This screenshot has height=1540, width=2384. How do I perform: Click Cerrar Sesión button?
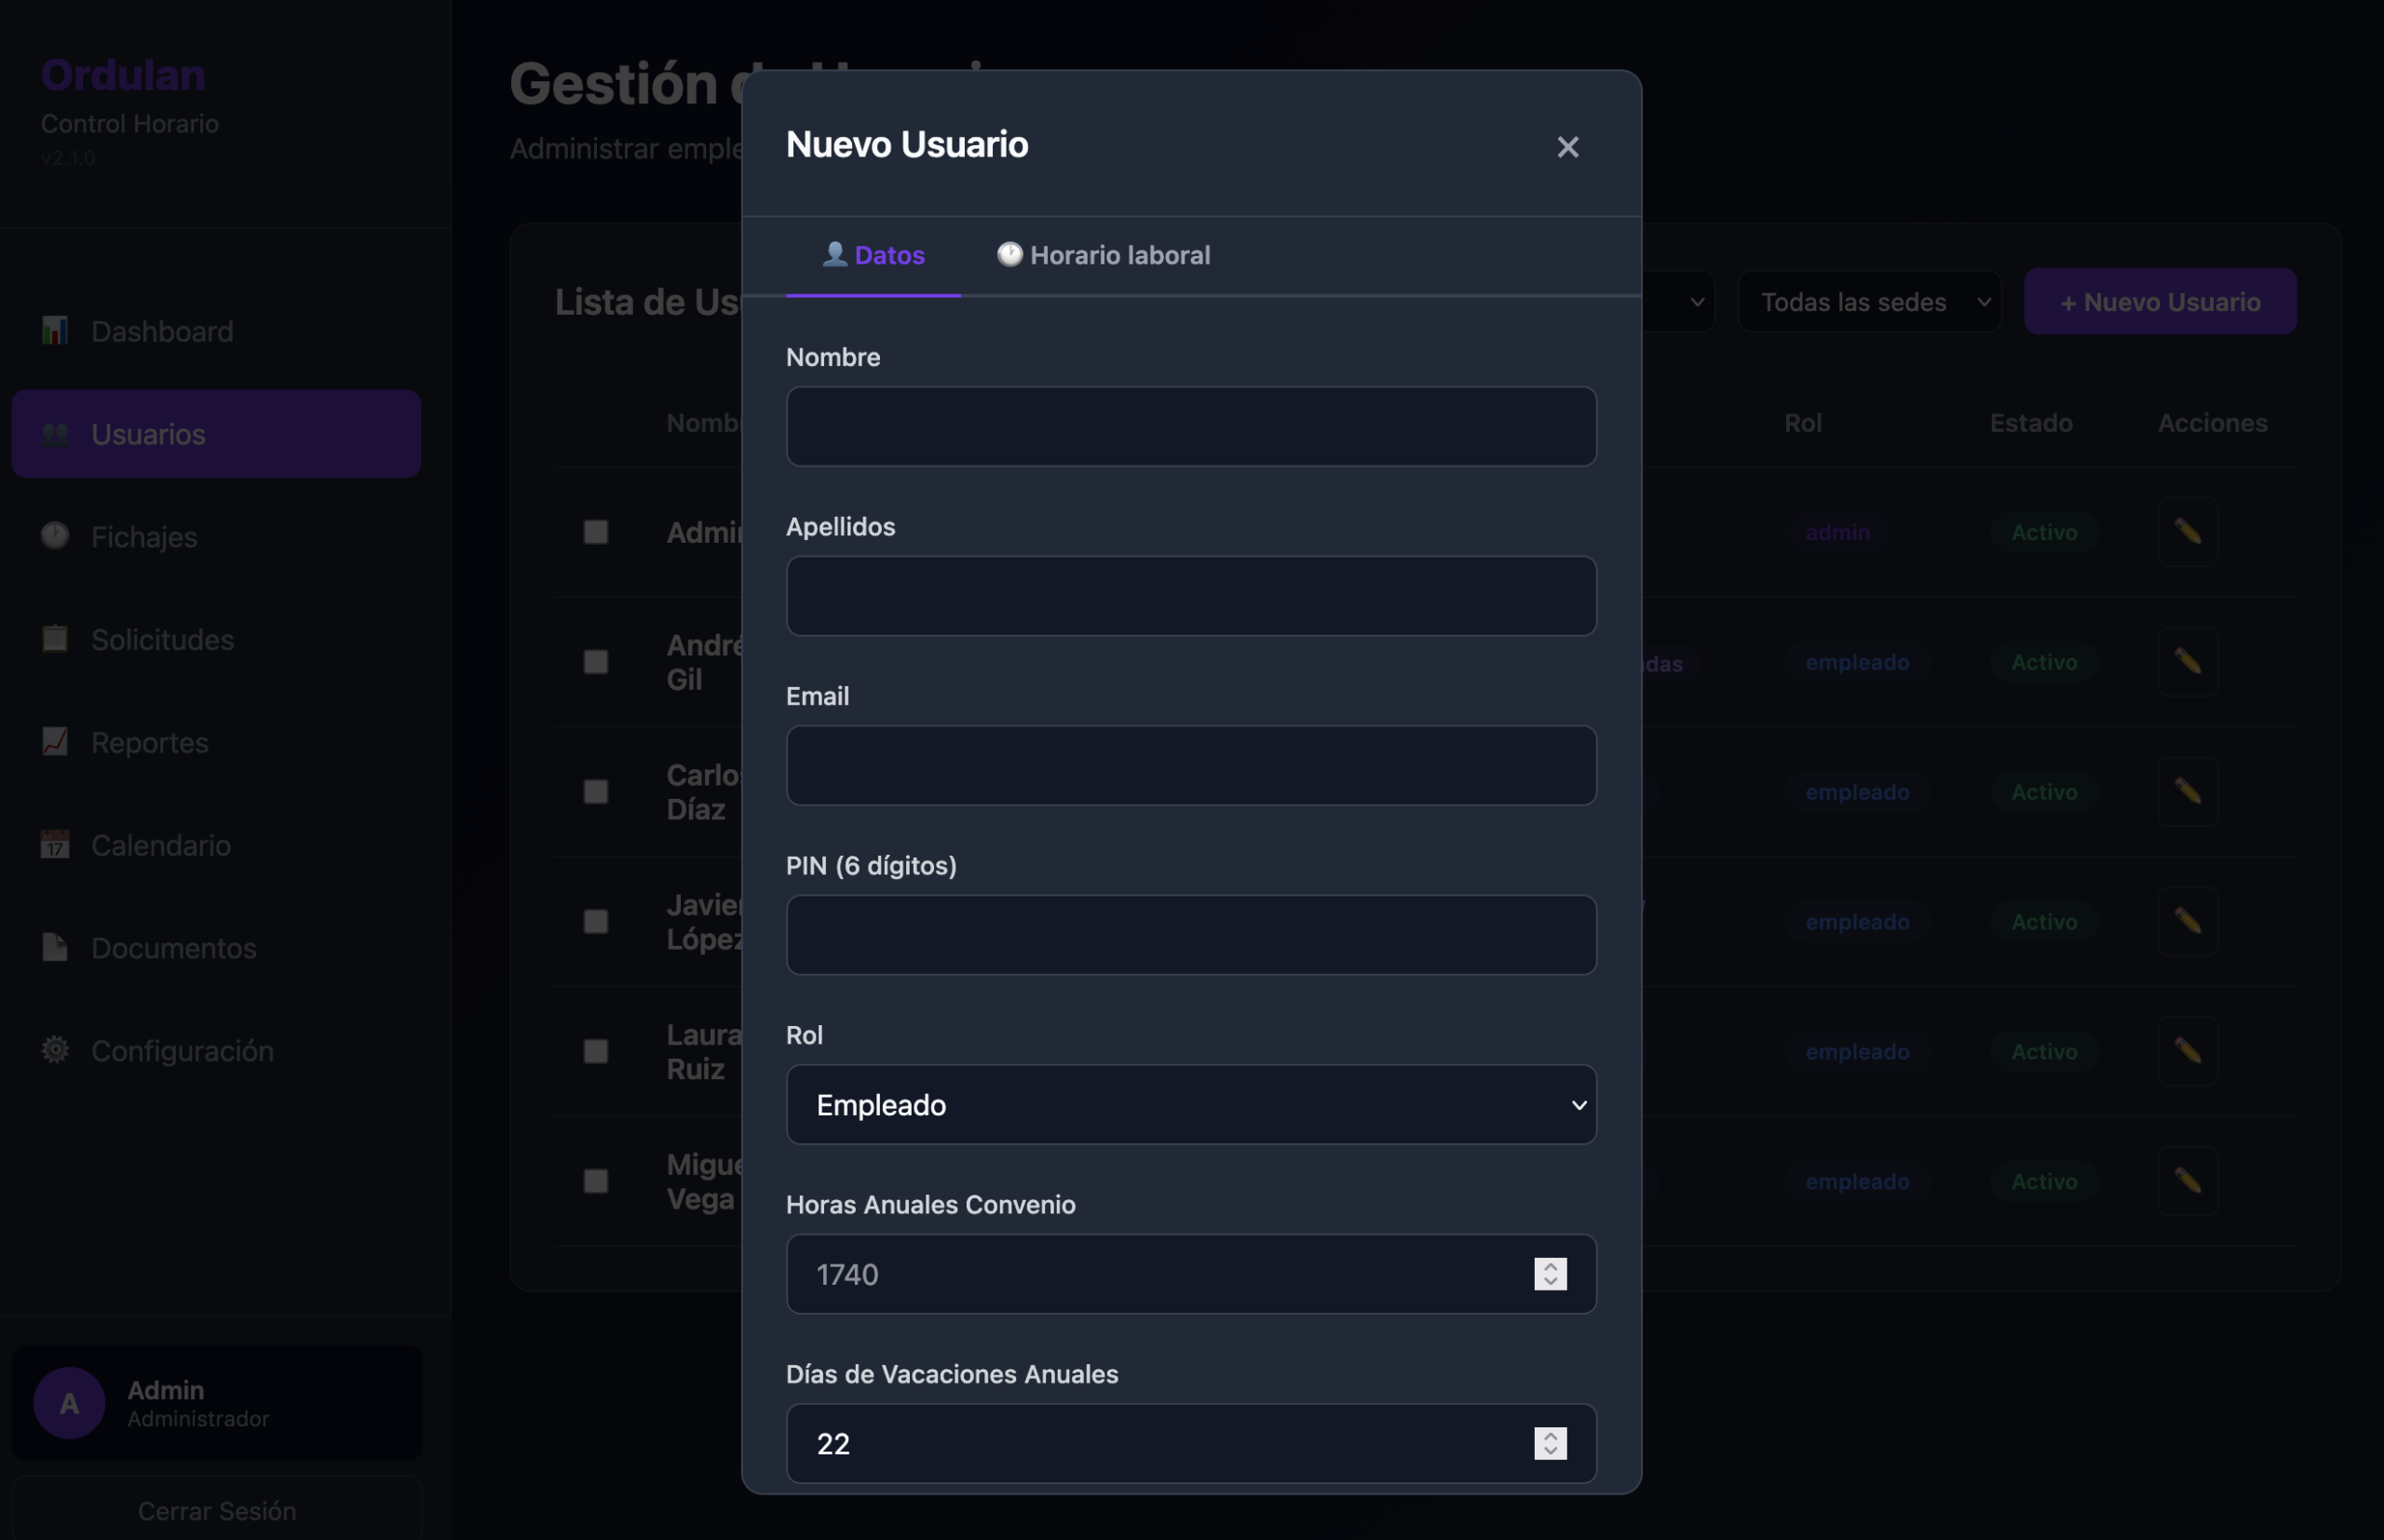[x=217, y=1510]
